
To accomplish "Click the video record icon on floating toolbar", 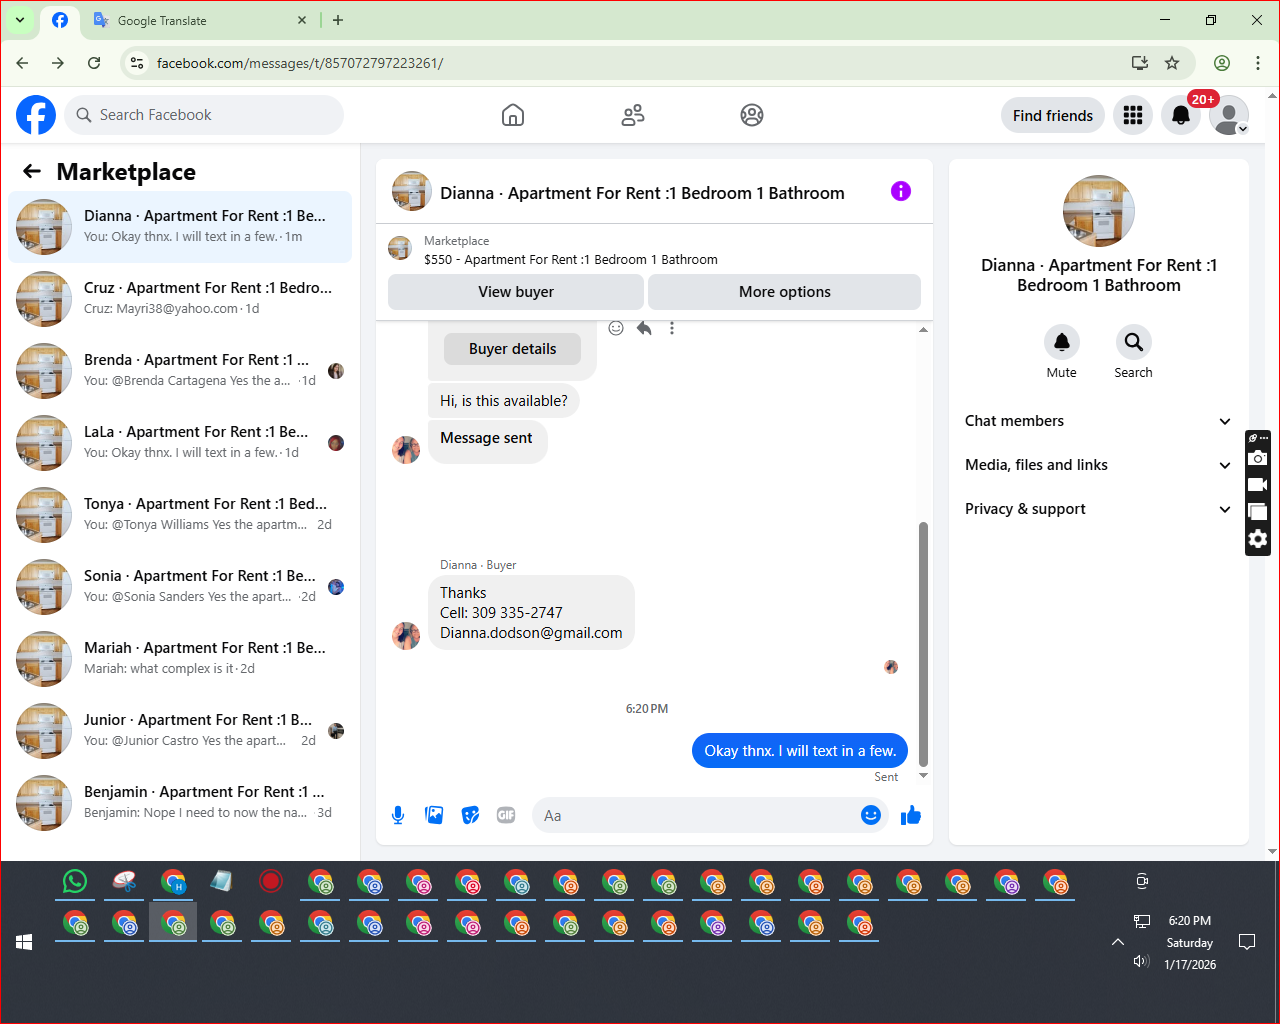I will 1258,485.
